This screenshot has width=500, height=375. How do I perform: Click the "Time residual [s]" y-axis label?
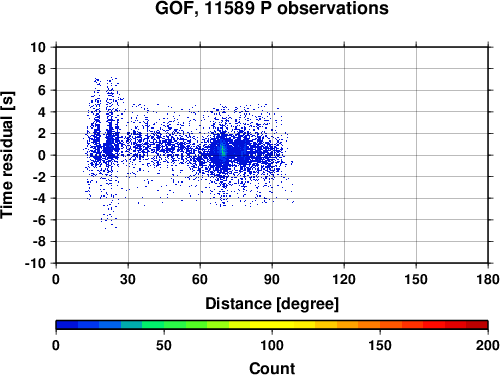7,155
